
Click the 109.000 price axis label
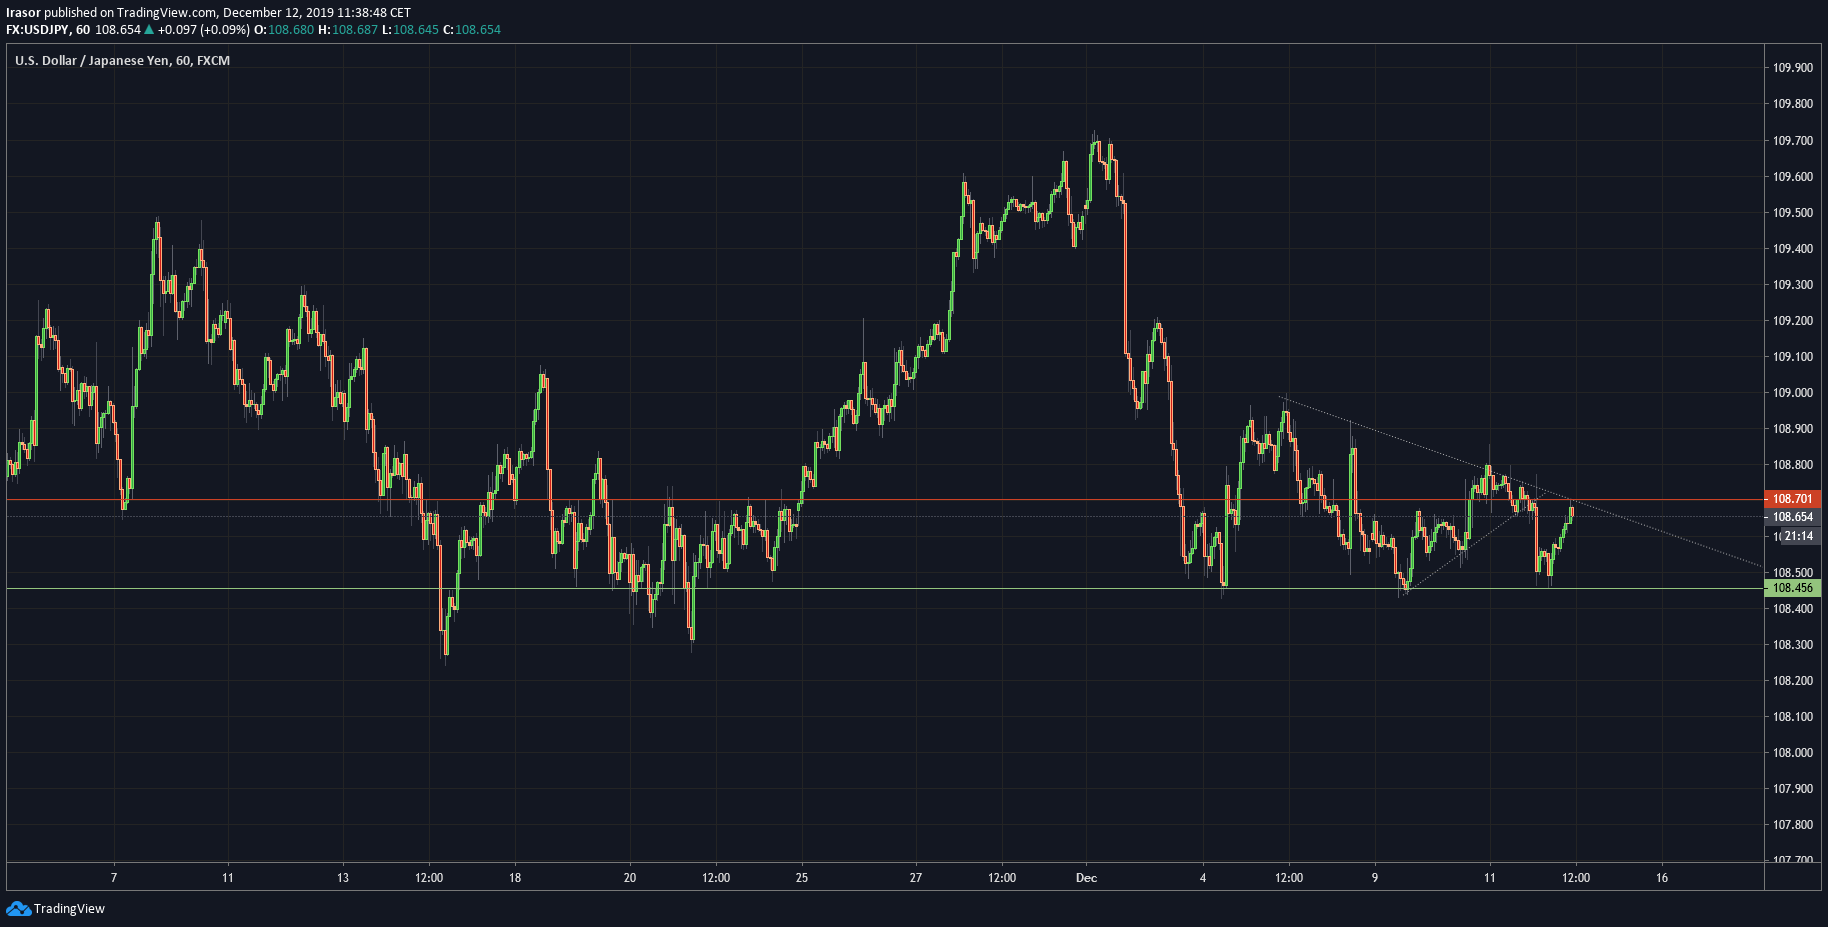point(1793,393)
